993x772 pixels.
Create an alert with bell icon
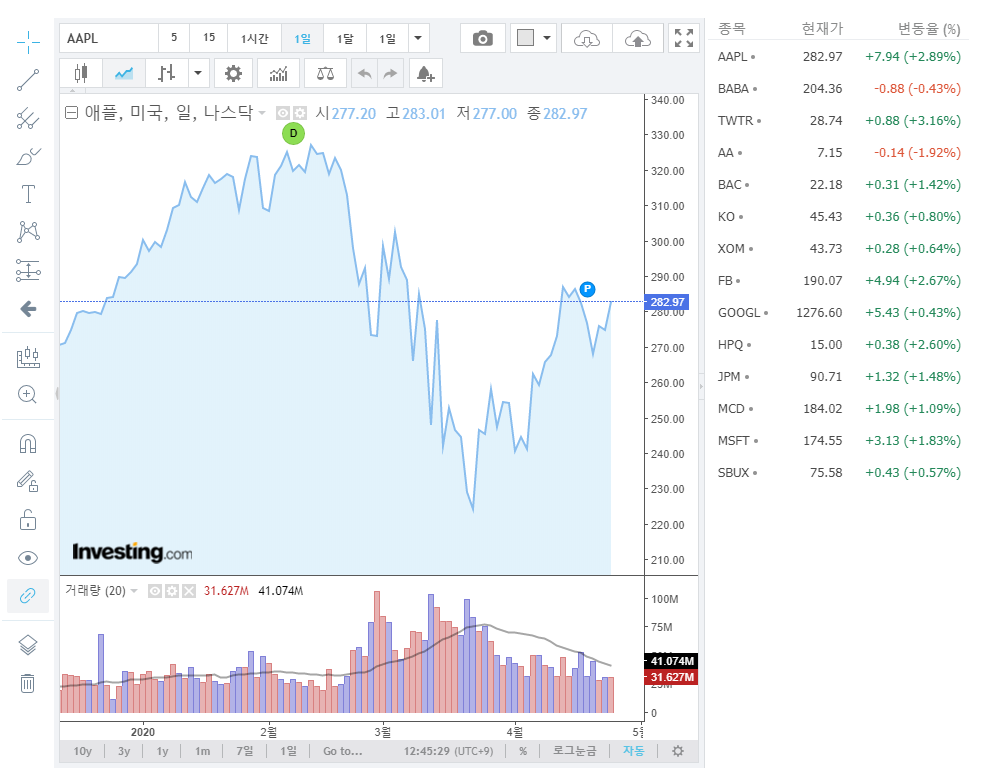426,73
